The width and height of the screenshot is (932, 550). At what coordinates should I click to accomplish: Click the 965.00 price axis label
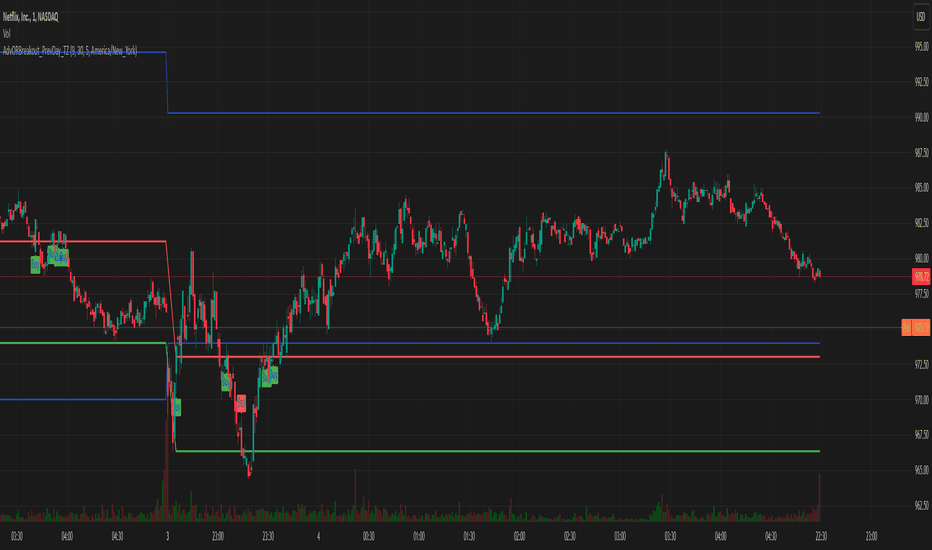point(921,470)
